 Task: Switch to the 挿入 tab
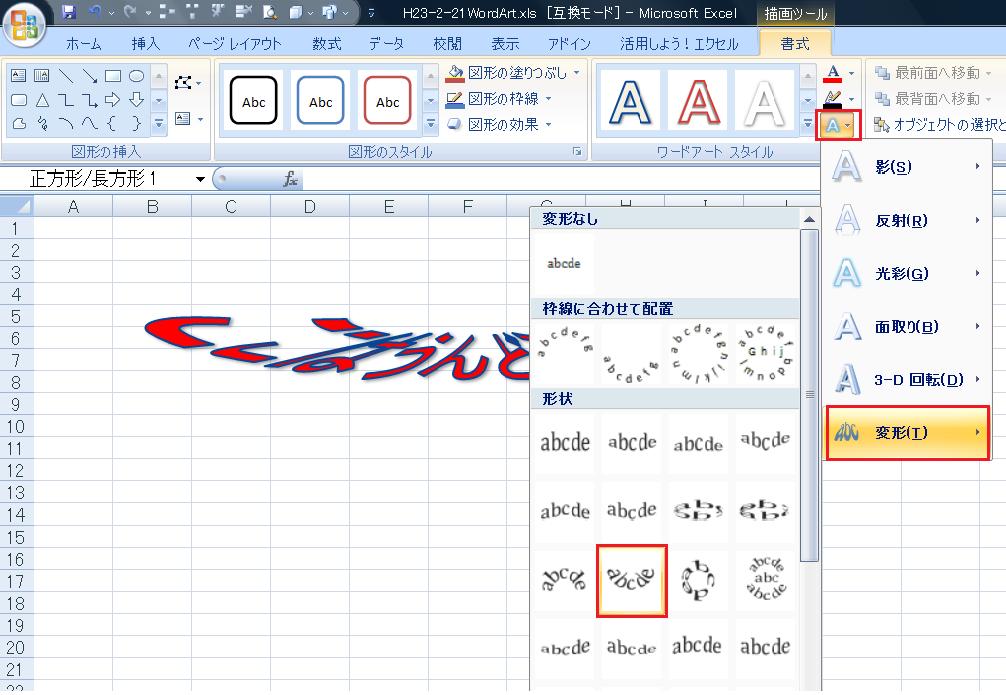pos(146,44)
